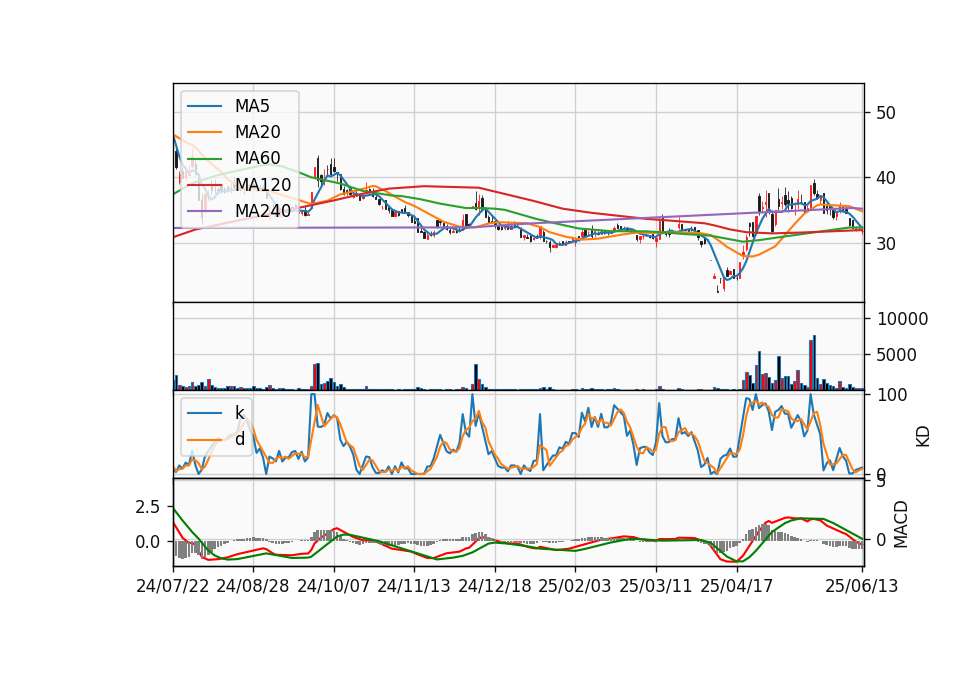Viewport: 960px width, 690px height.
Task: Click the green MA60 legend line sample
Action: 204,159
